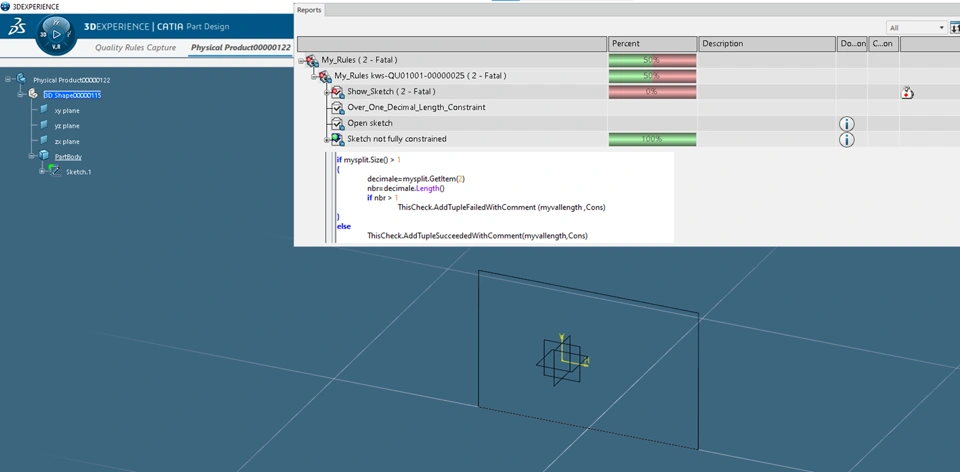Click the 3DEXPERIENCE title bar app icon

coord(6,6)
